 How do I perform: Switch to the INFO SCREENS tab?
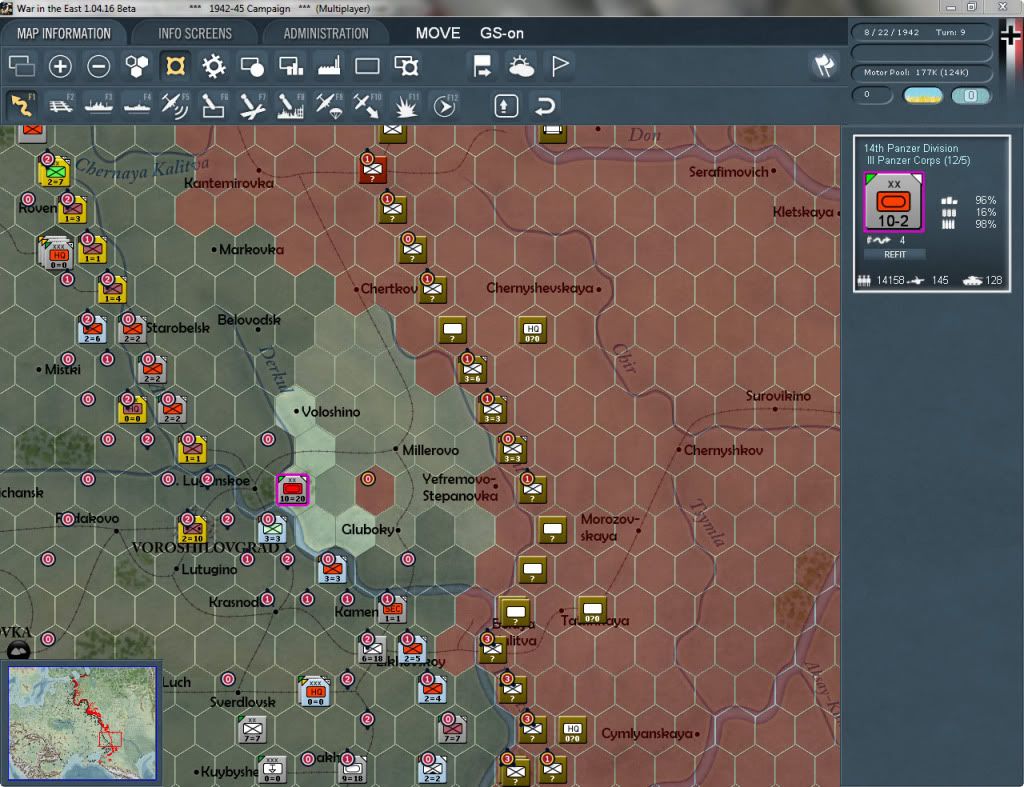click(195, 33)
